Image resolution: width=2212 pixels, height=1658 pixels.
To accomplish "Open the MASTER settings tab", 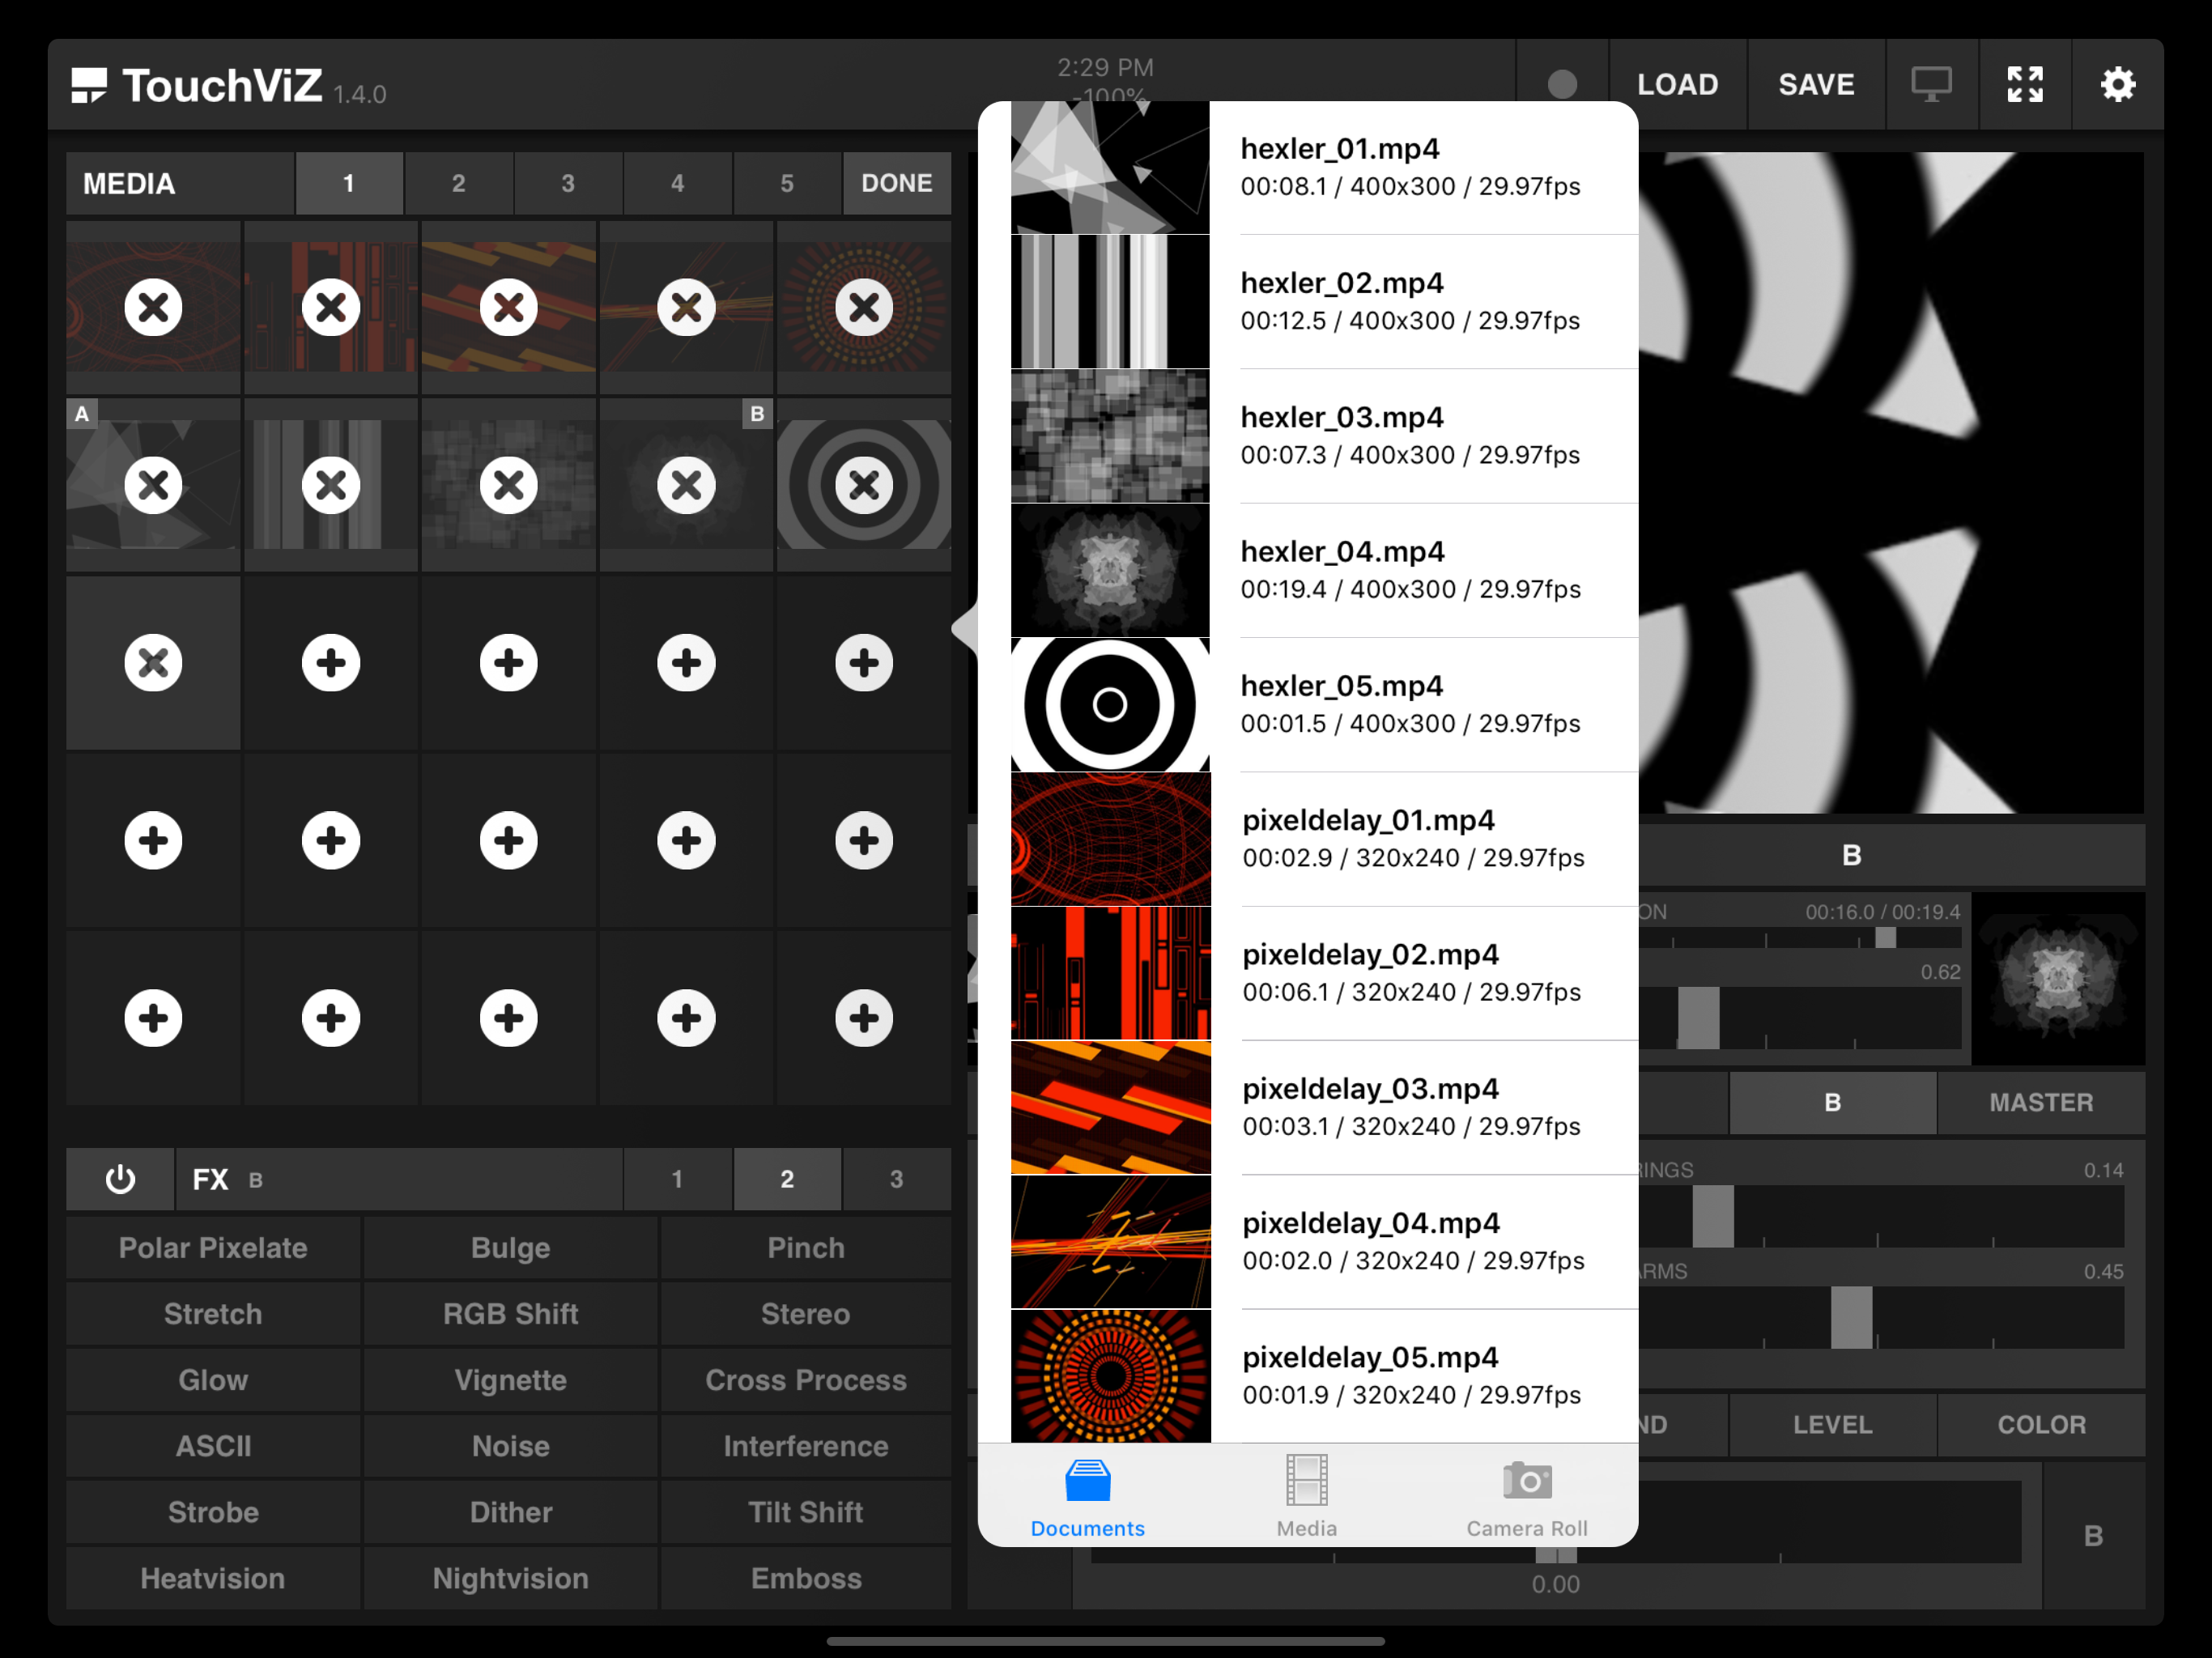I will pos(2040,1102).
